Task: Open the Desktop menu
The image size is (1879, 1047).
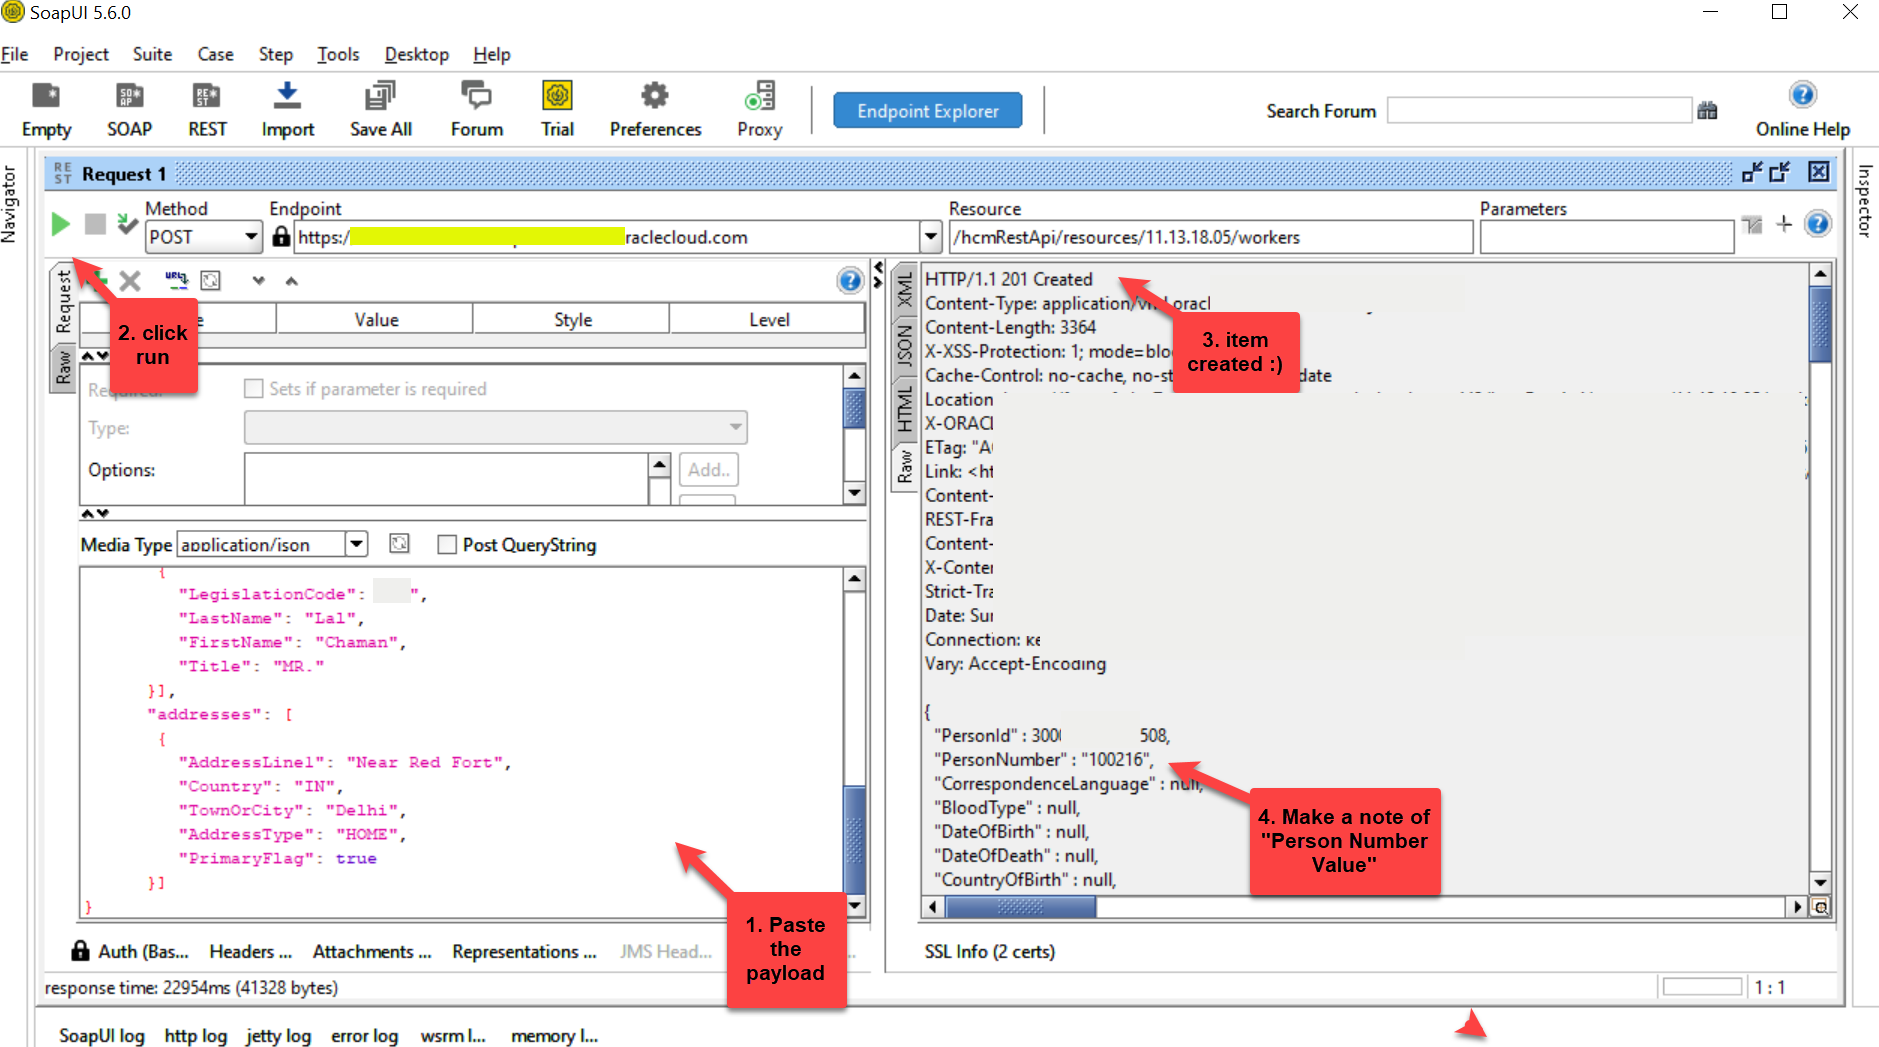Action: 417,54
